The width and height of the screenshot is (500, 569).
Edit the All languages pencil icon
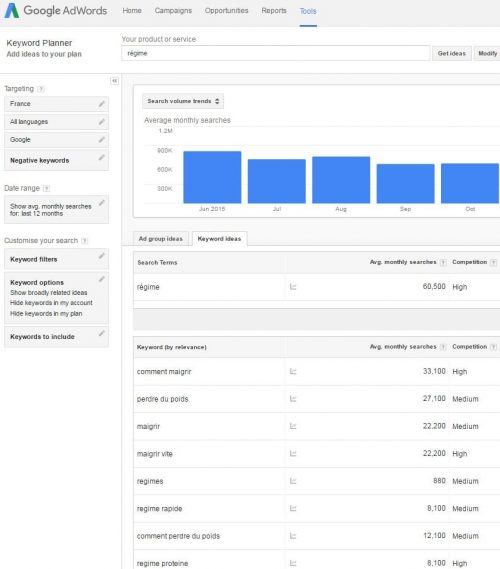(102, 122)
